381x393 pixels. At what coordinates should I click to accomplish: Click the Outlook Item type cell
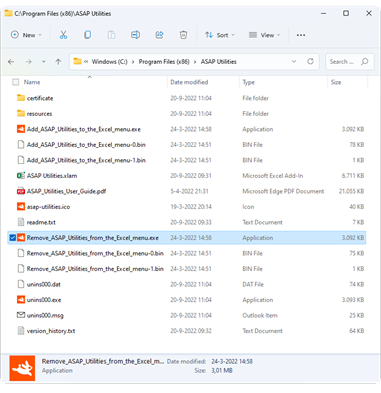click(260, 315)
